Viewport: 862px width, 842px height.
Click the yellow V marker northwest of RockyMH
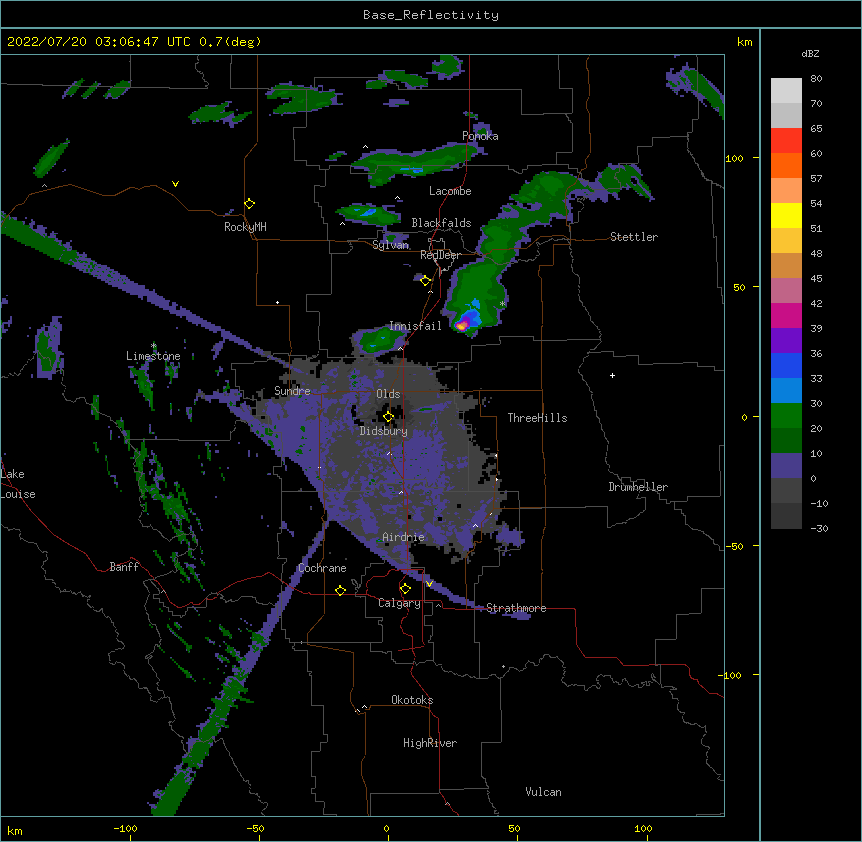pyautogui.click(x=175, y=184)
